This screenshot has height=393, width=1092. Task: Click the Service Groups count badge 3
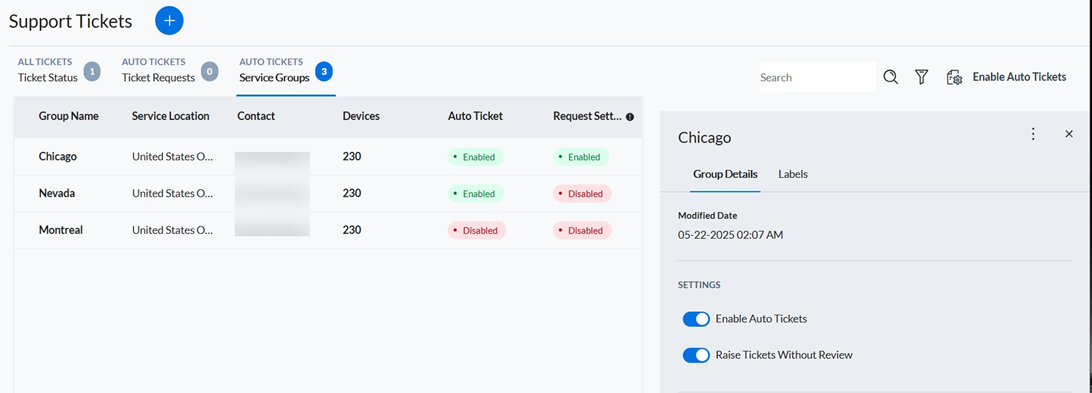[x=324, y=71]
